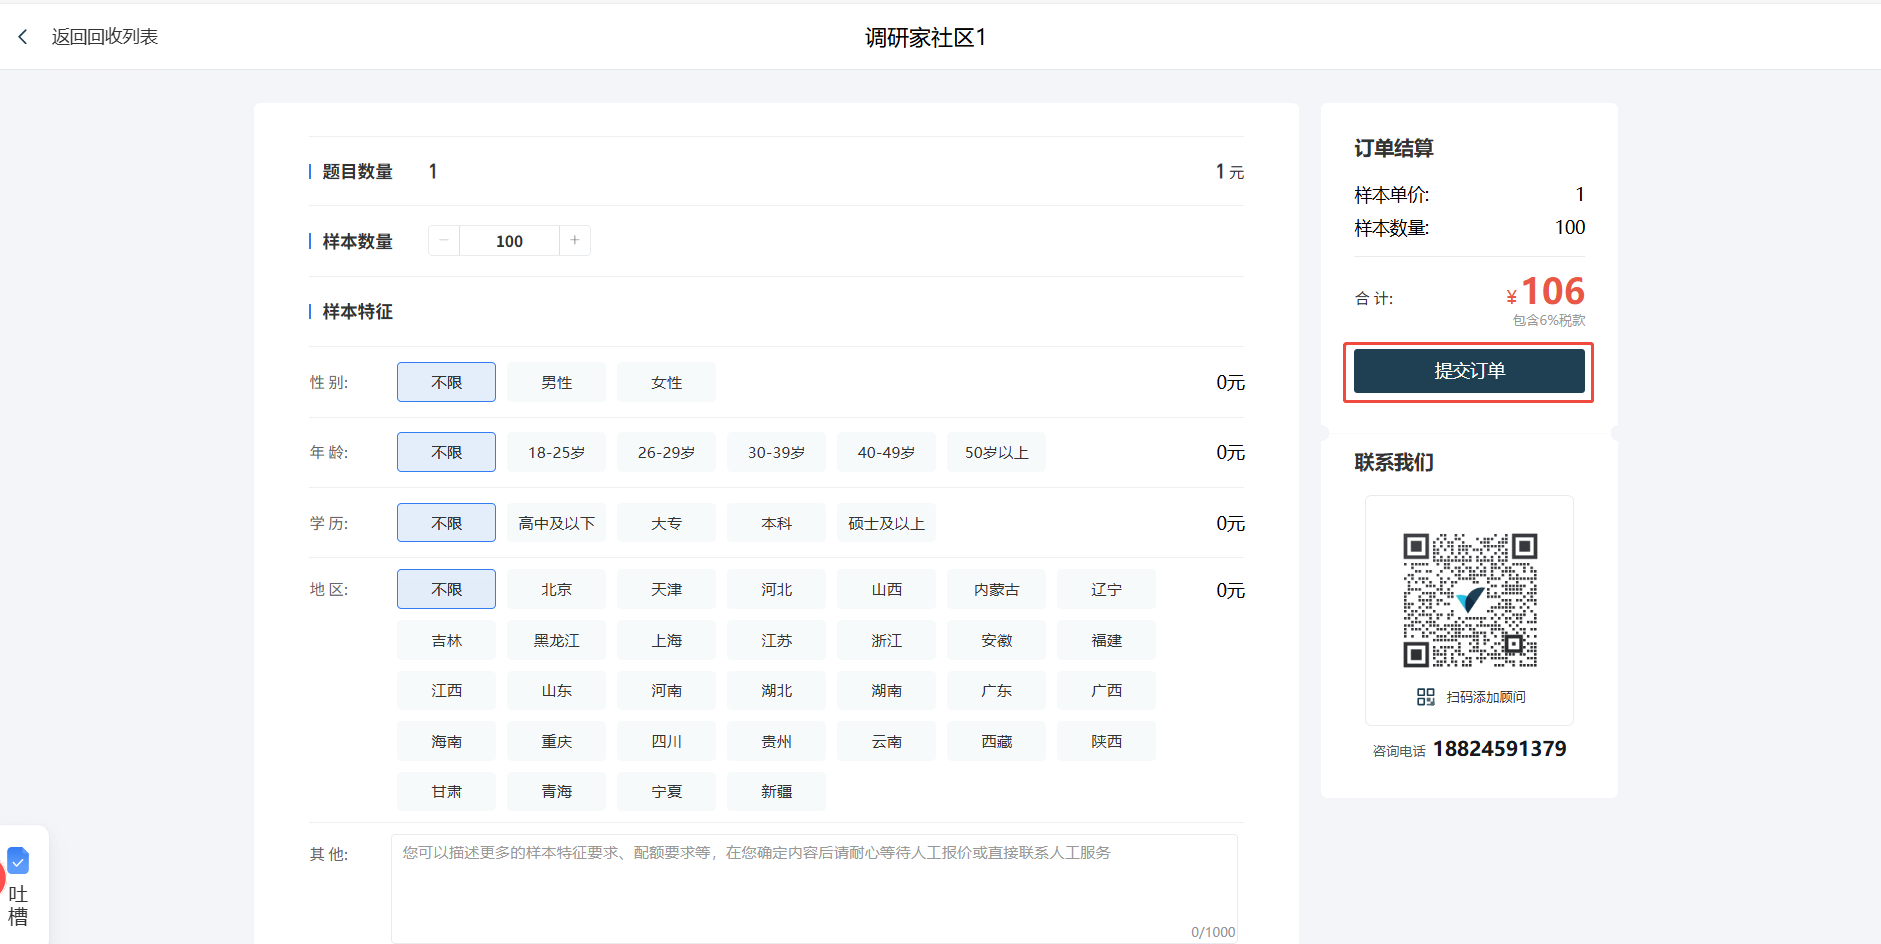This screenshot has width=1881, height=944.
Task: Click the 其他 requirements text area
Action: [x=814, y=888]
